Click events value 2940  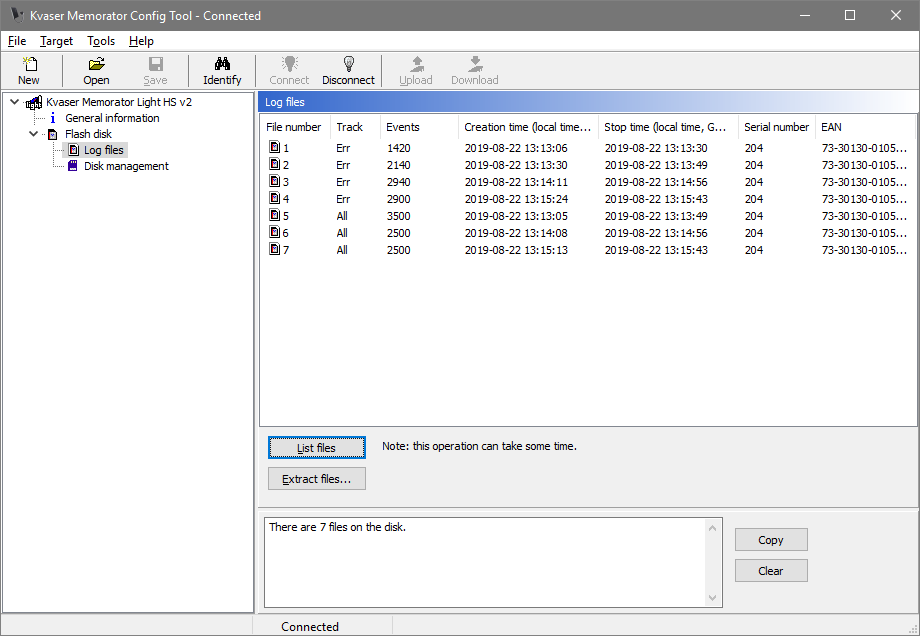pos(398,182)
